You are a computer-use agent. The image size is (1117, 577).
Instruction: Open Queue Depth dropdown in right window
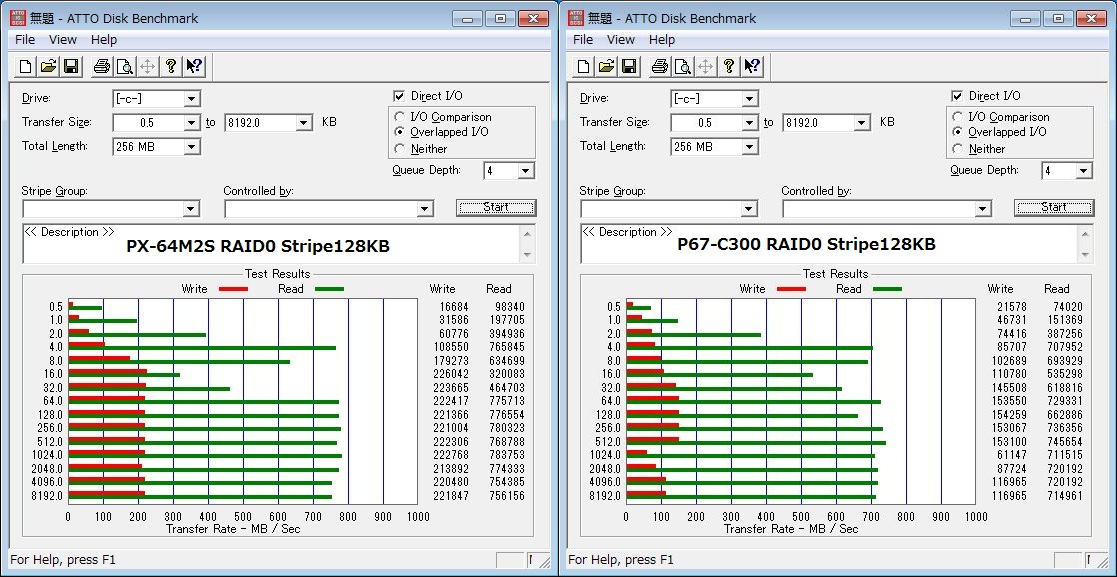(x=1084, y=171)
